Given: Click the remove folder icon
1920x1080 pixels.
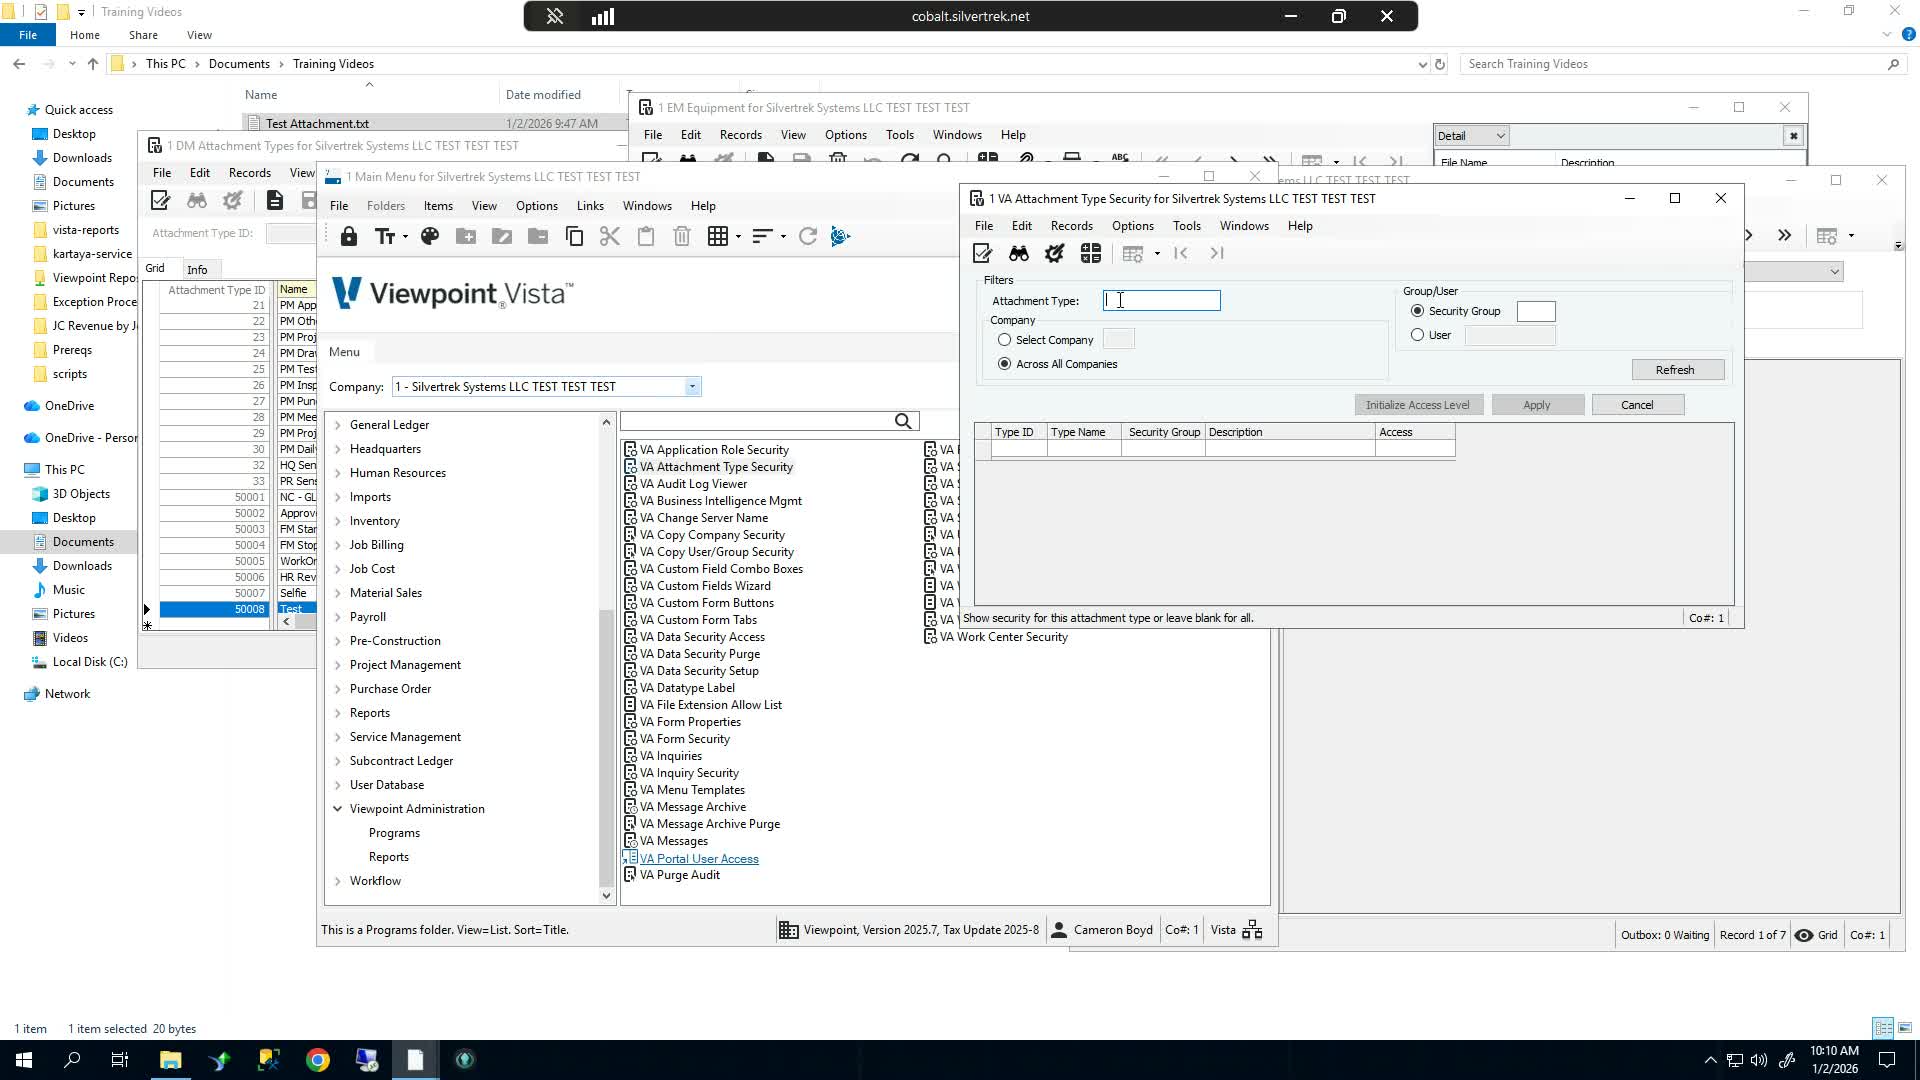Looking at the screenshot, I should point(538,236).
